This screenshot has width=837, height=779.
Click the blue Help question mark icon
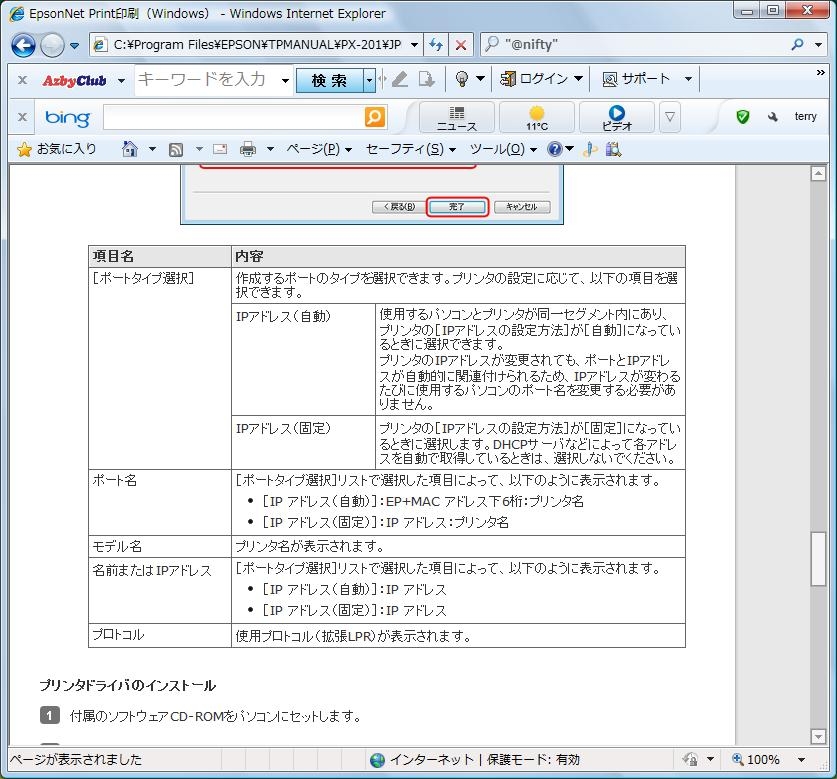pyautogui.click(x=554, y=149)
